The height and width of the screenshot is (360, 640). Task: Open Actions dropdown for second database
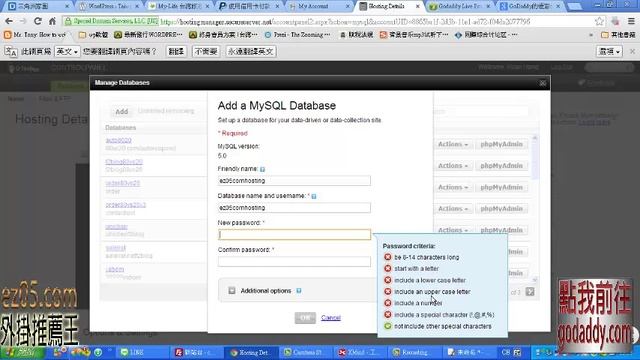[453, 166]
